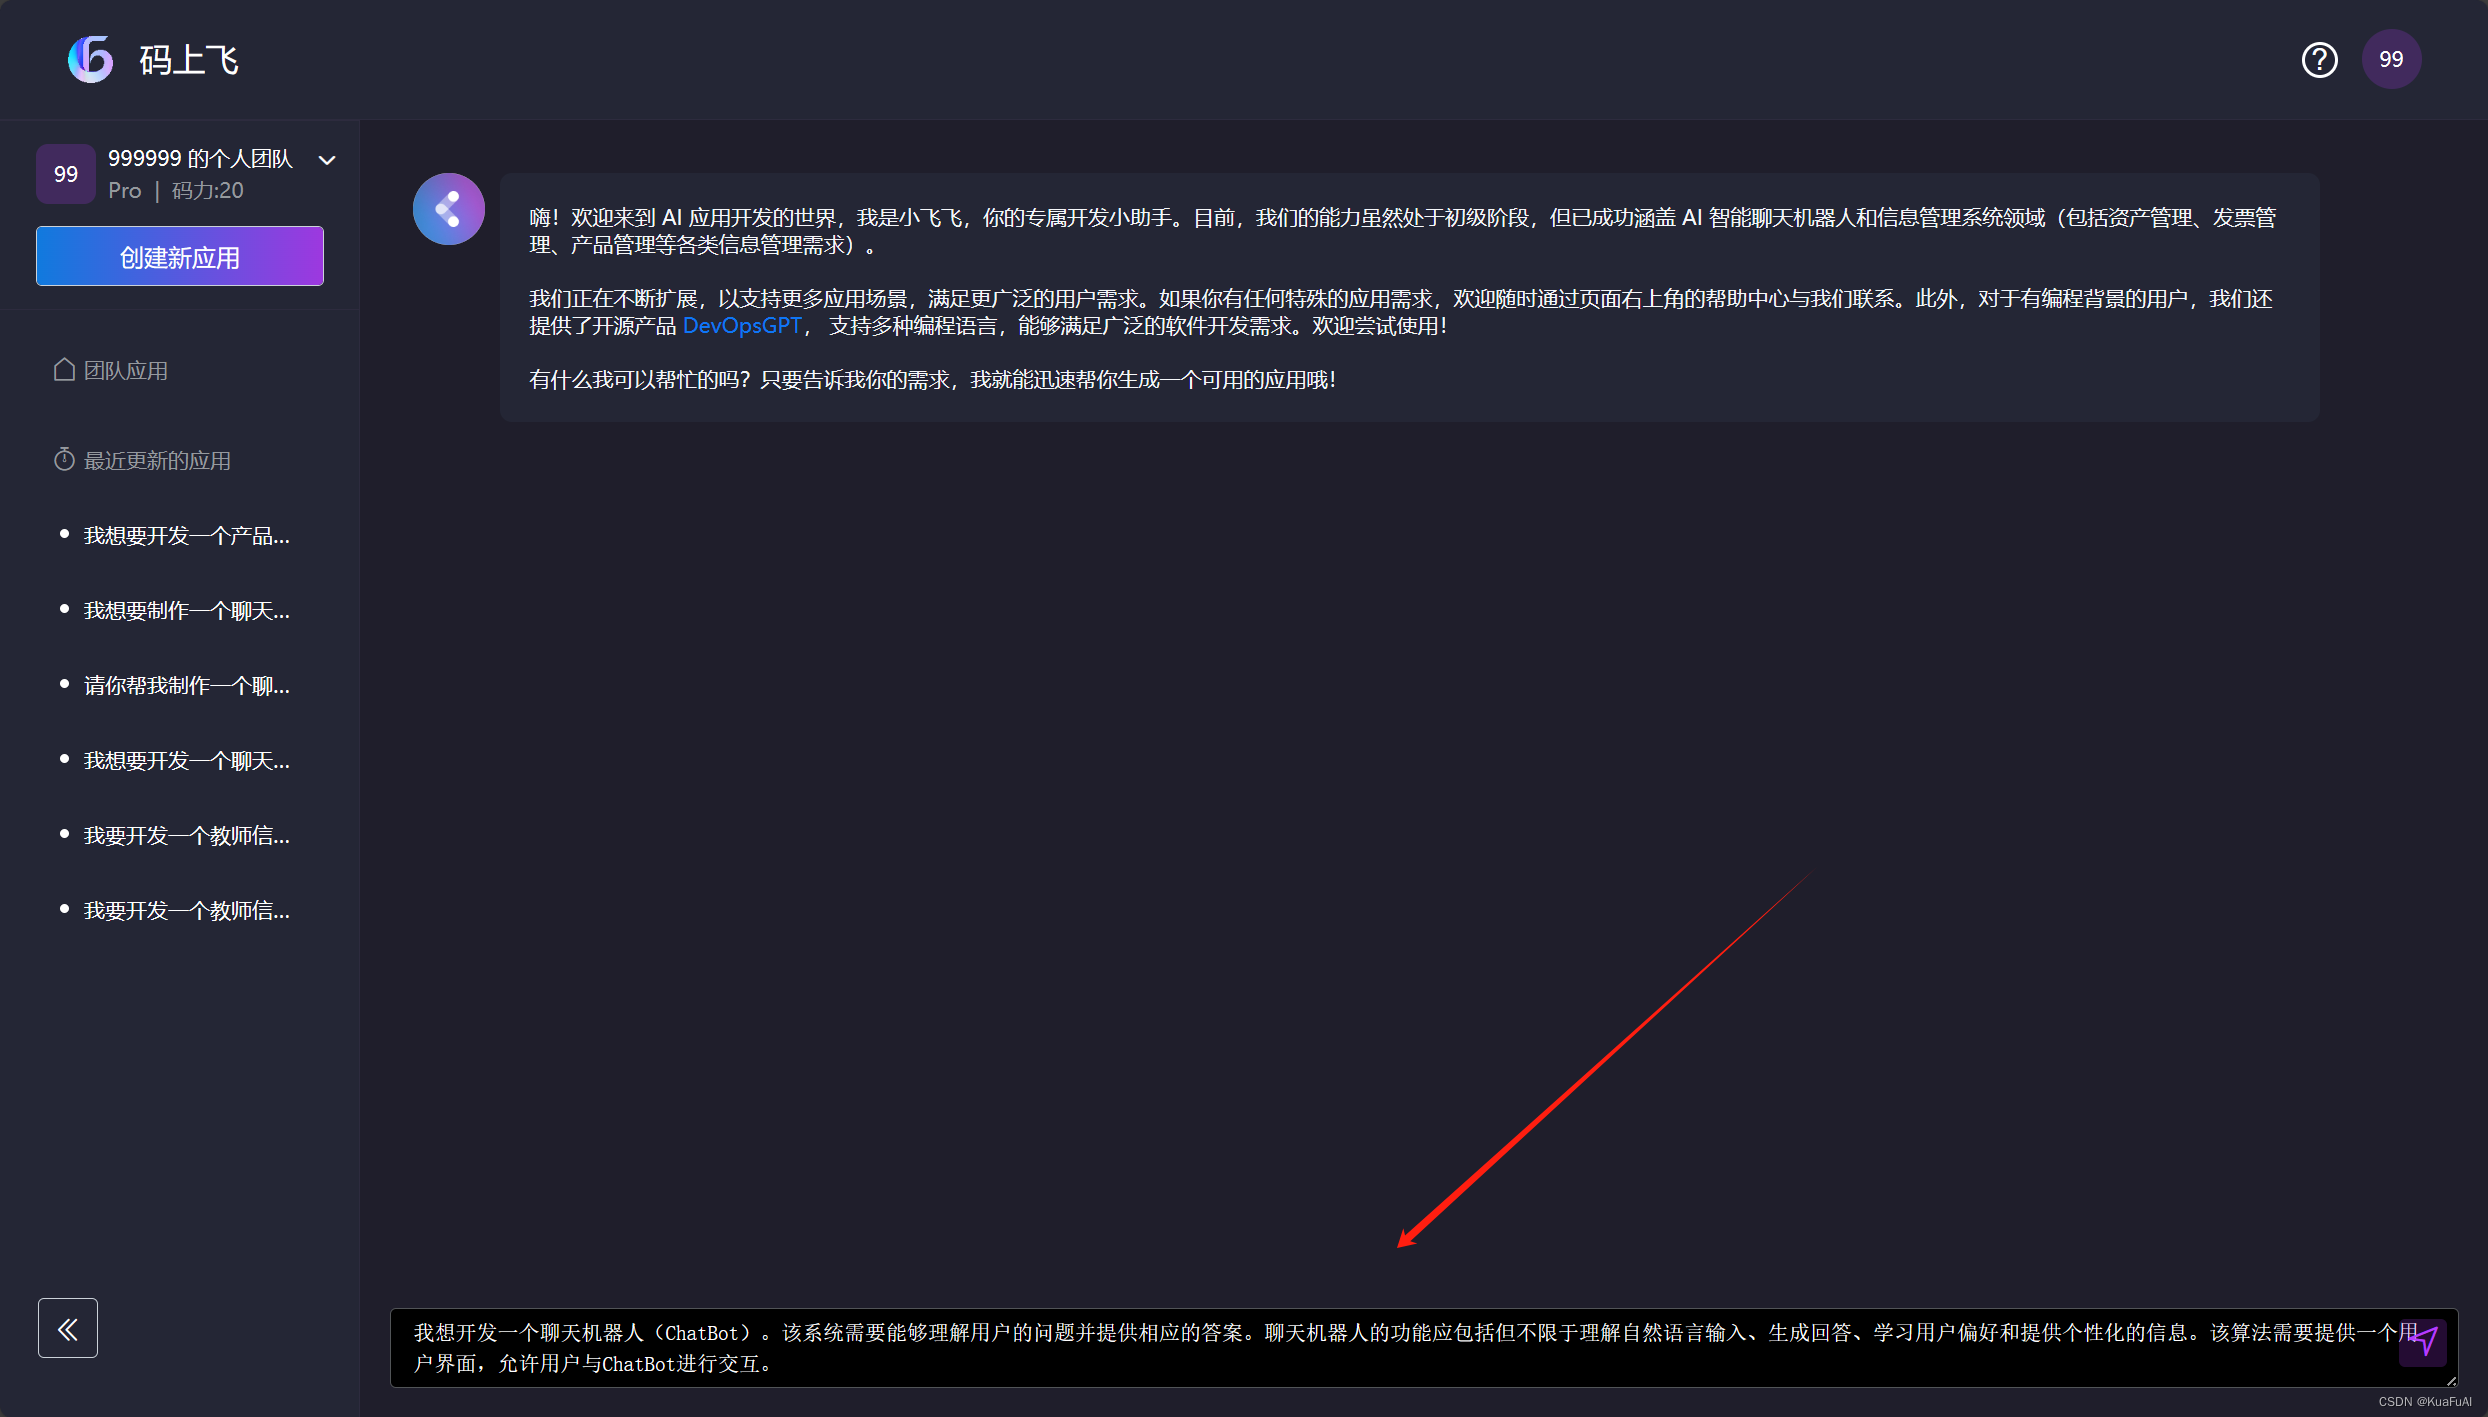2488x1417 pixels.
Task: Click the 99 user avatar top right
Action: pos(2391,60)
